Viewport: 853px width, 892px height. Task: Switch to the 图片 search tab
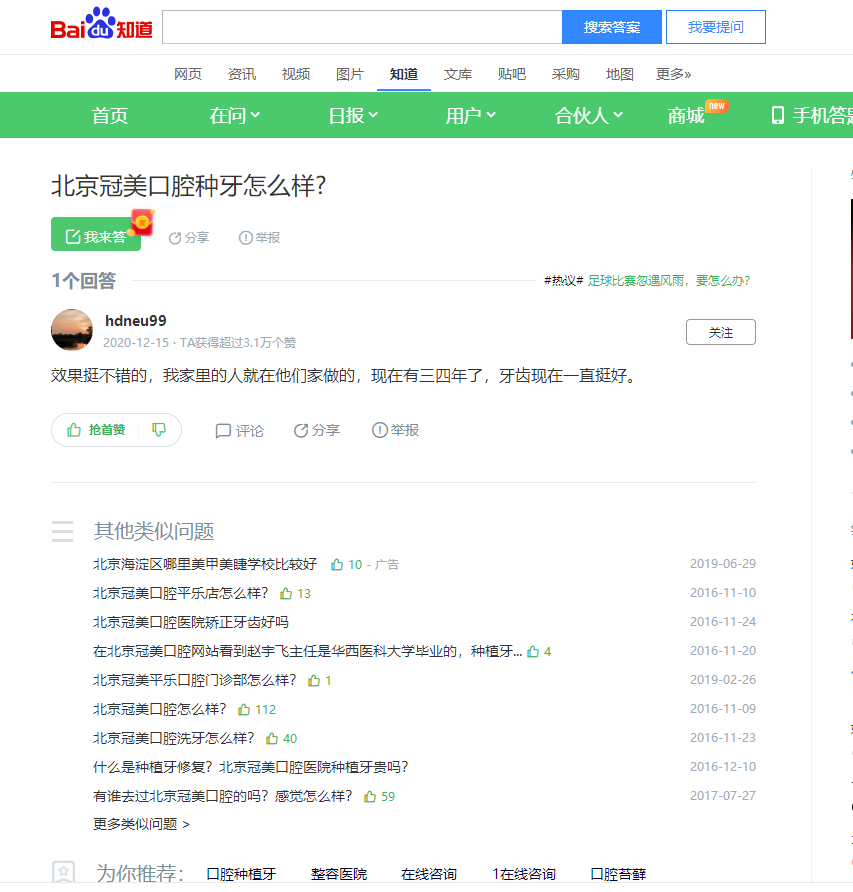point(350,74)
